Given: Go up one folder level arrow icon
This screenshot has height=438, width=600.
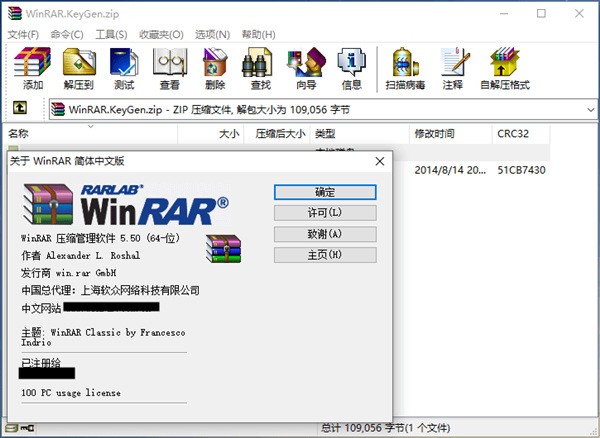Looking at the screenshot, I should [x=20, y=108].
